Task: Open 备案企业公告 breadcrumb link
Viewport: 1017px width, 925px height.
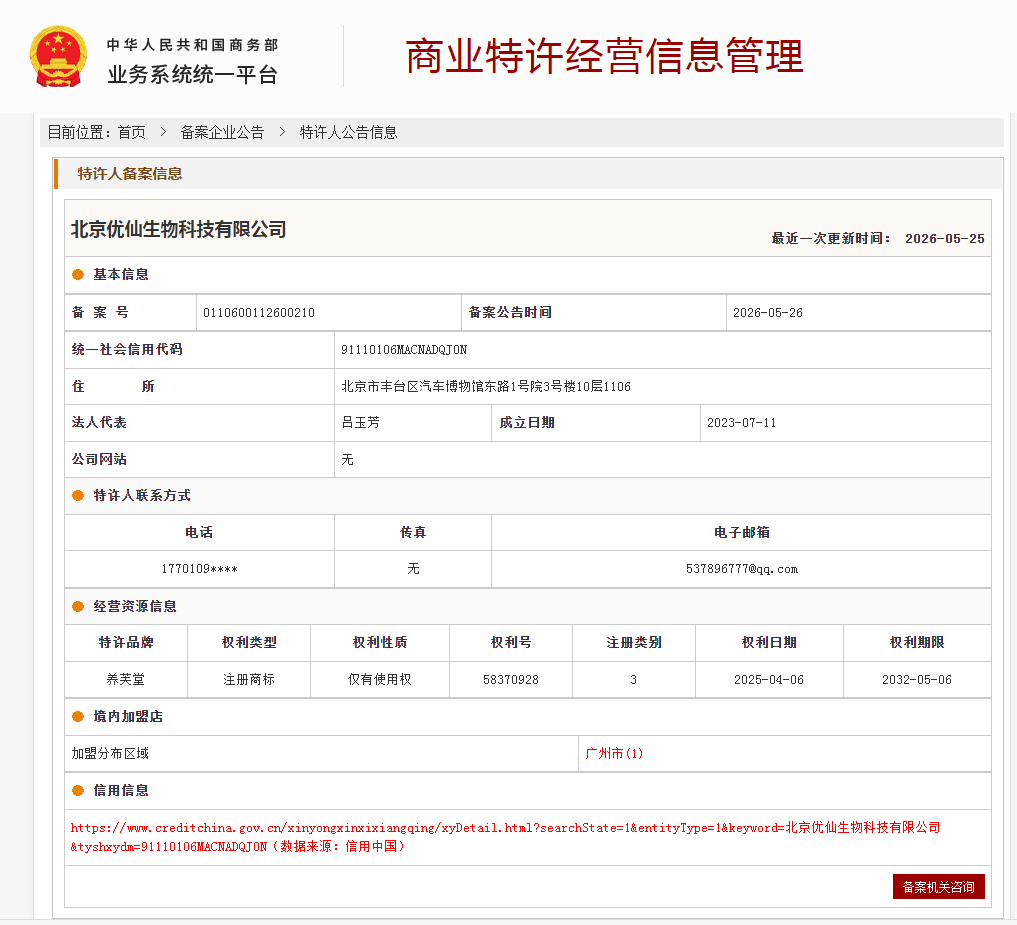Action: [x=222, y=132]
